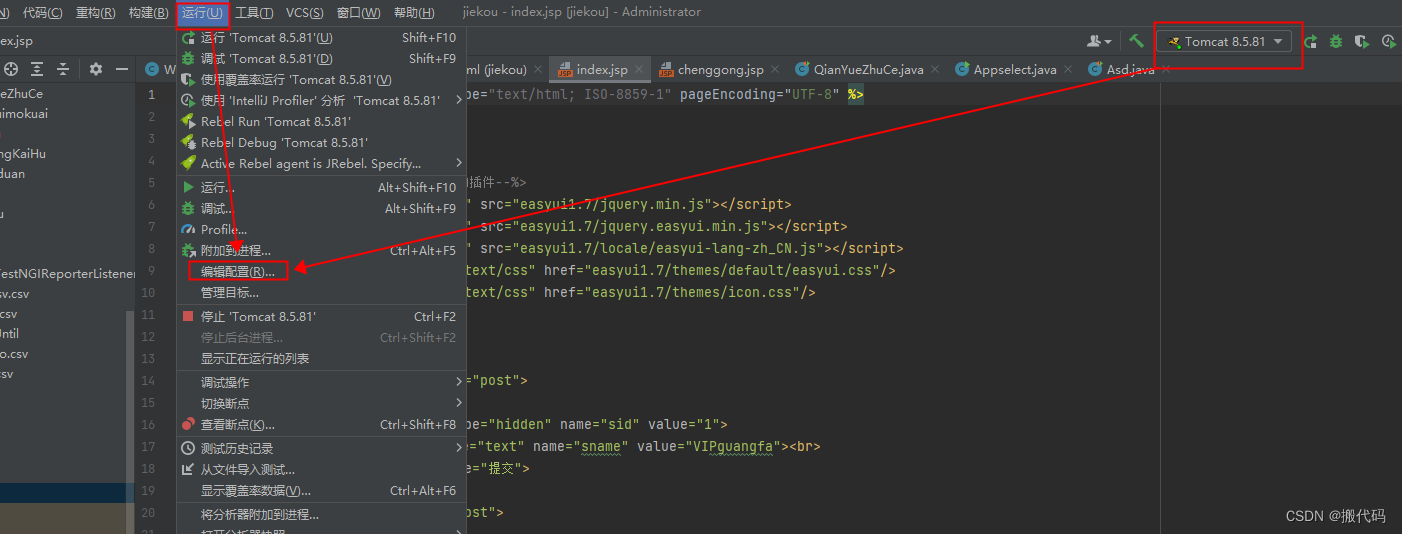This screenshot has width=1402, height=534.
Task: Open the 代码(C) menu
Action: coord(42,13)
